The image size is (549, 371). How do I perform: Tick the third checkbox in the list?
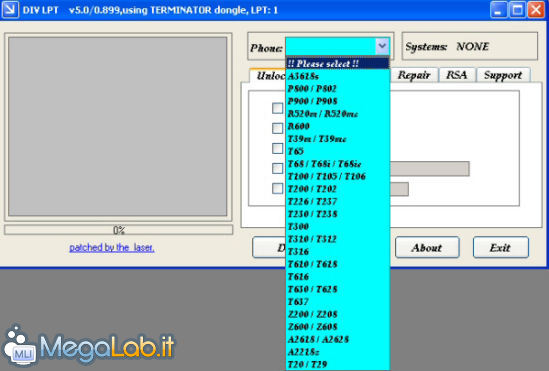(277, 148)
